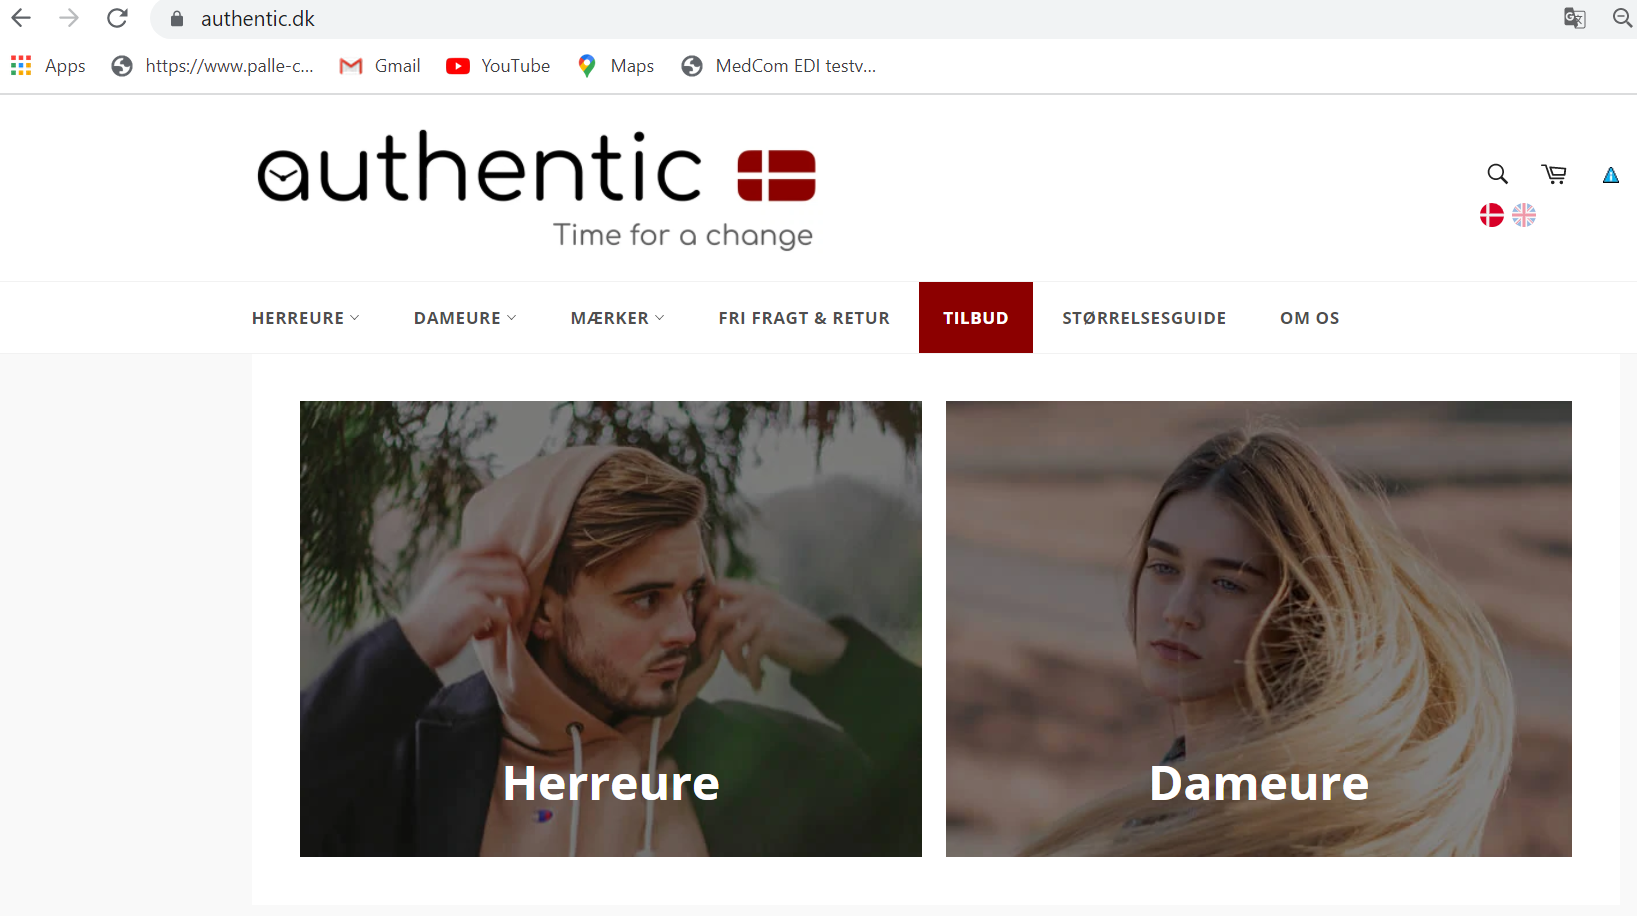Image resolution: width=1637 pixels, height=916 pixels.
Task: Open the site search magnifier icon
Action: [1497, 174]
